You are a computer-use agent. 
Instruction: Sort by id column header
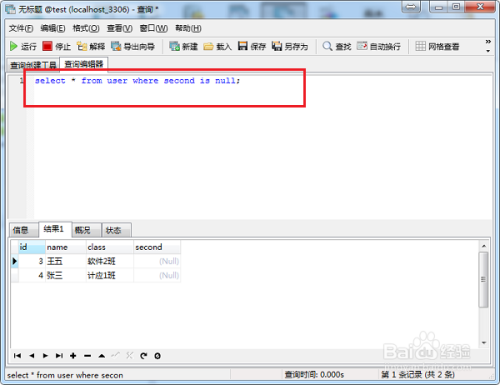coord(32,247)
